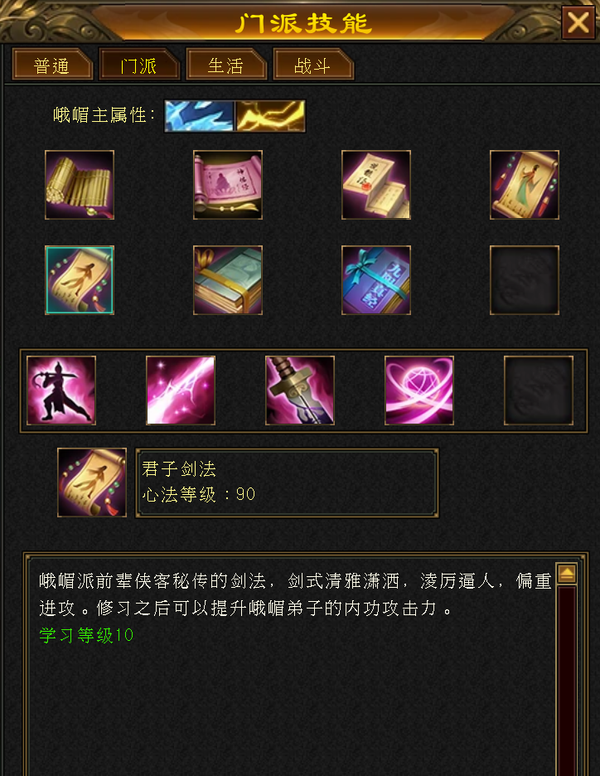Click the paper letters skill icon
The height and width of the screenshot is (776, 600).
pos(376,185)
